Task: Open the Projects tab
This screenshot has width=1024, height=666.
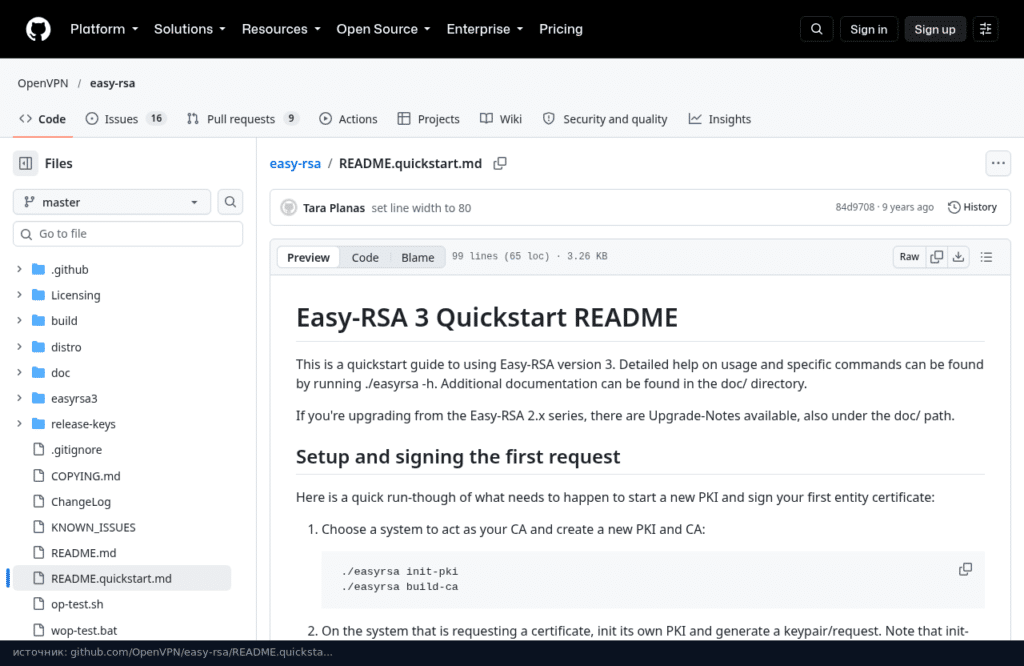Action: coord(428,119)
